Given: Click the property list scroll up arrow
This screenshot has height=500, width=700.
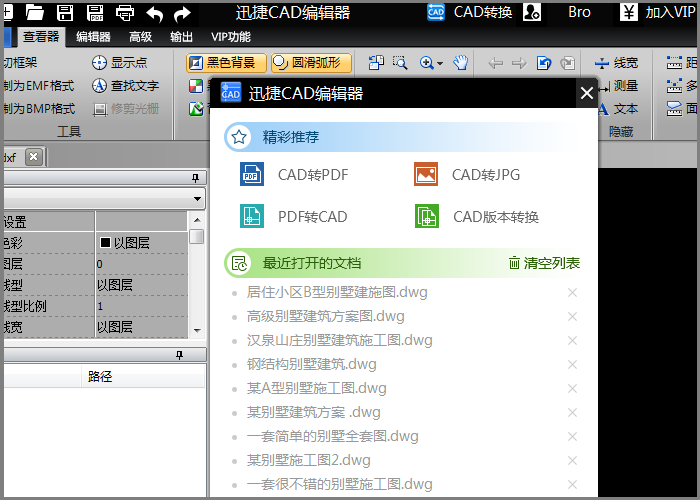Looking at the screenshot, I should coord(197,220).
